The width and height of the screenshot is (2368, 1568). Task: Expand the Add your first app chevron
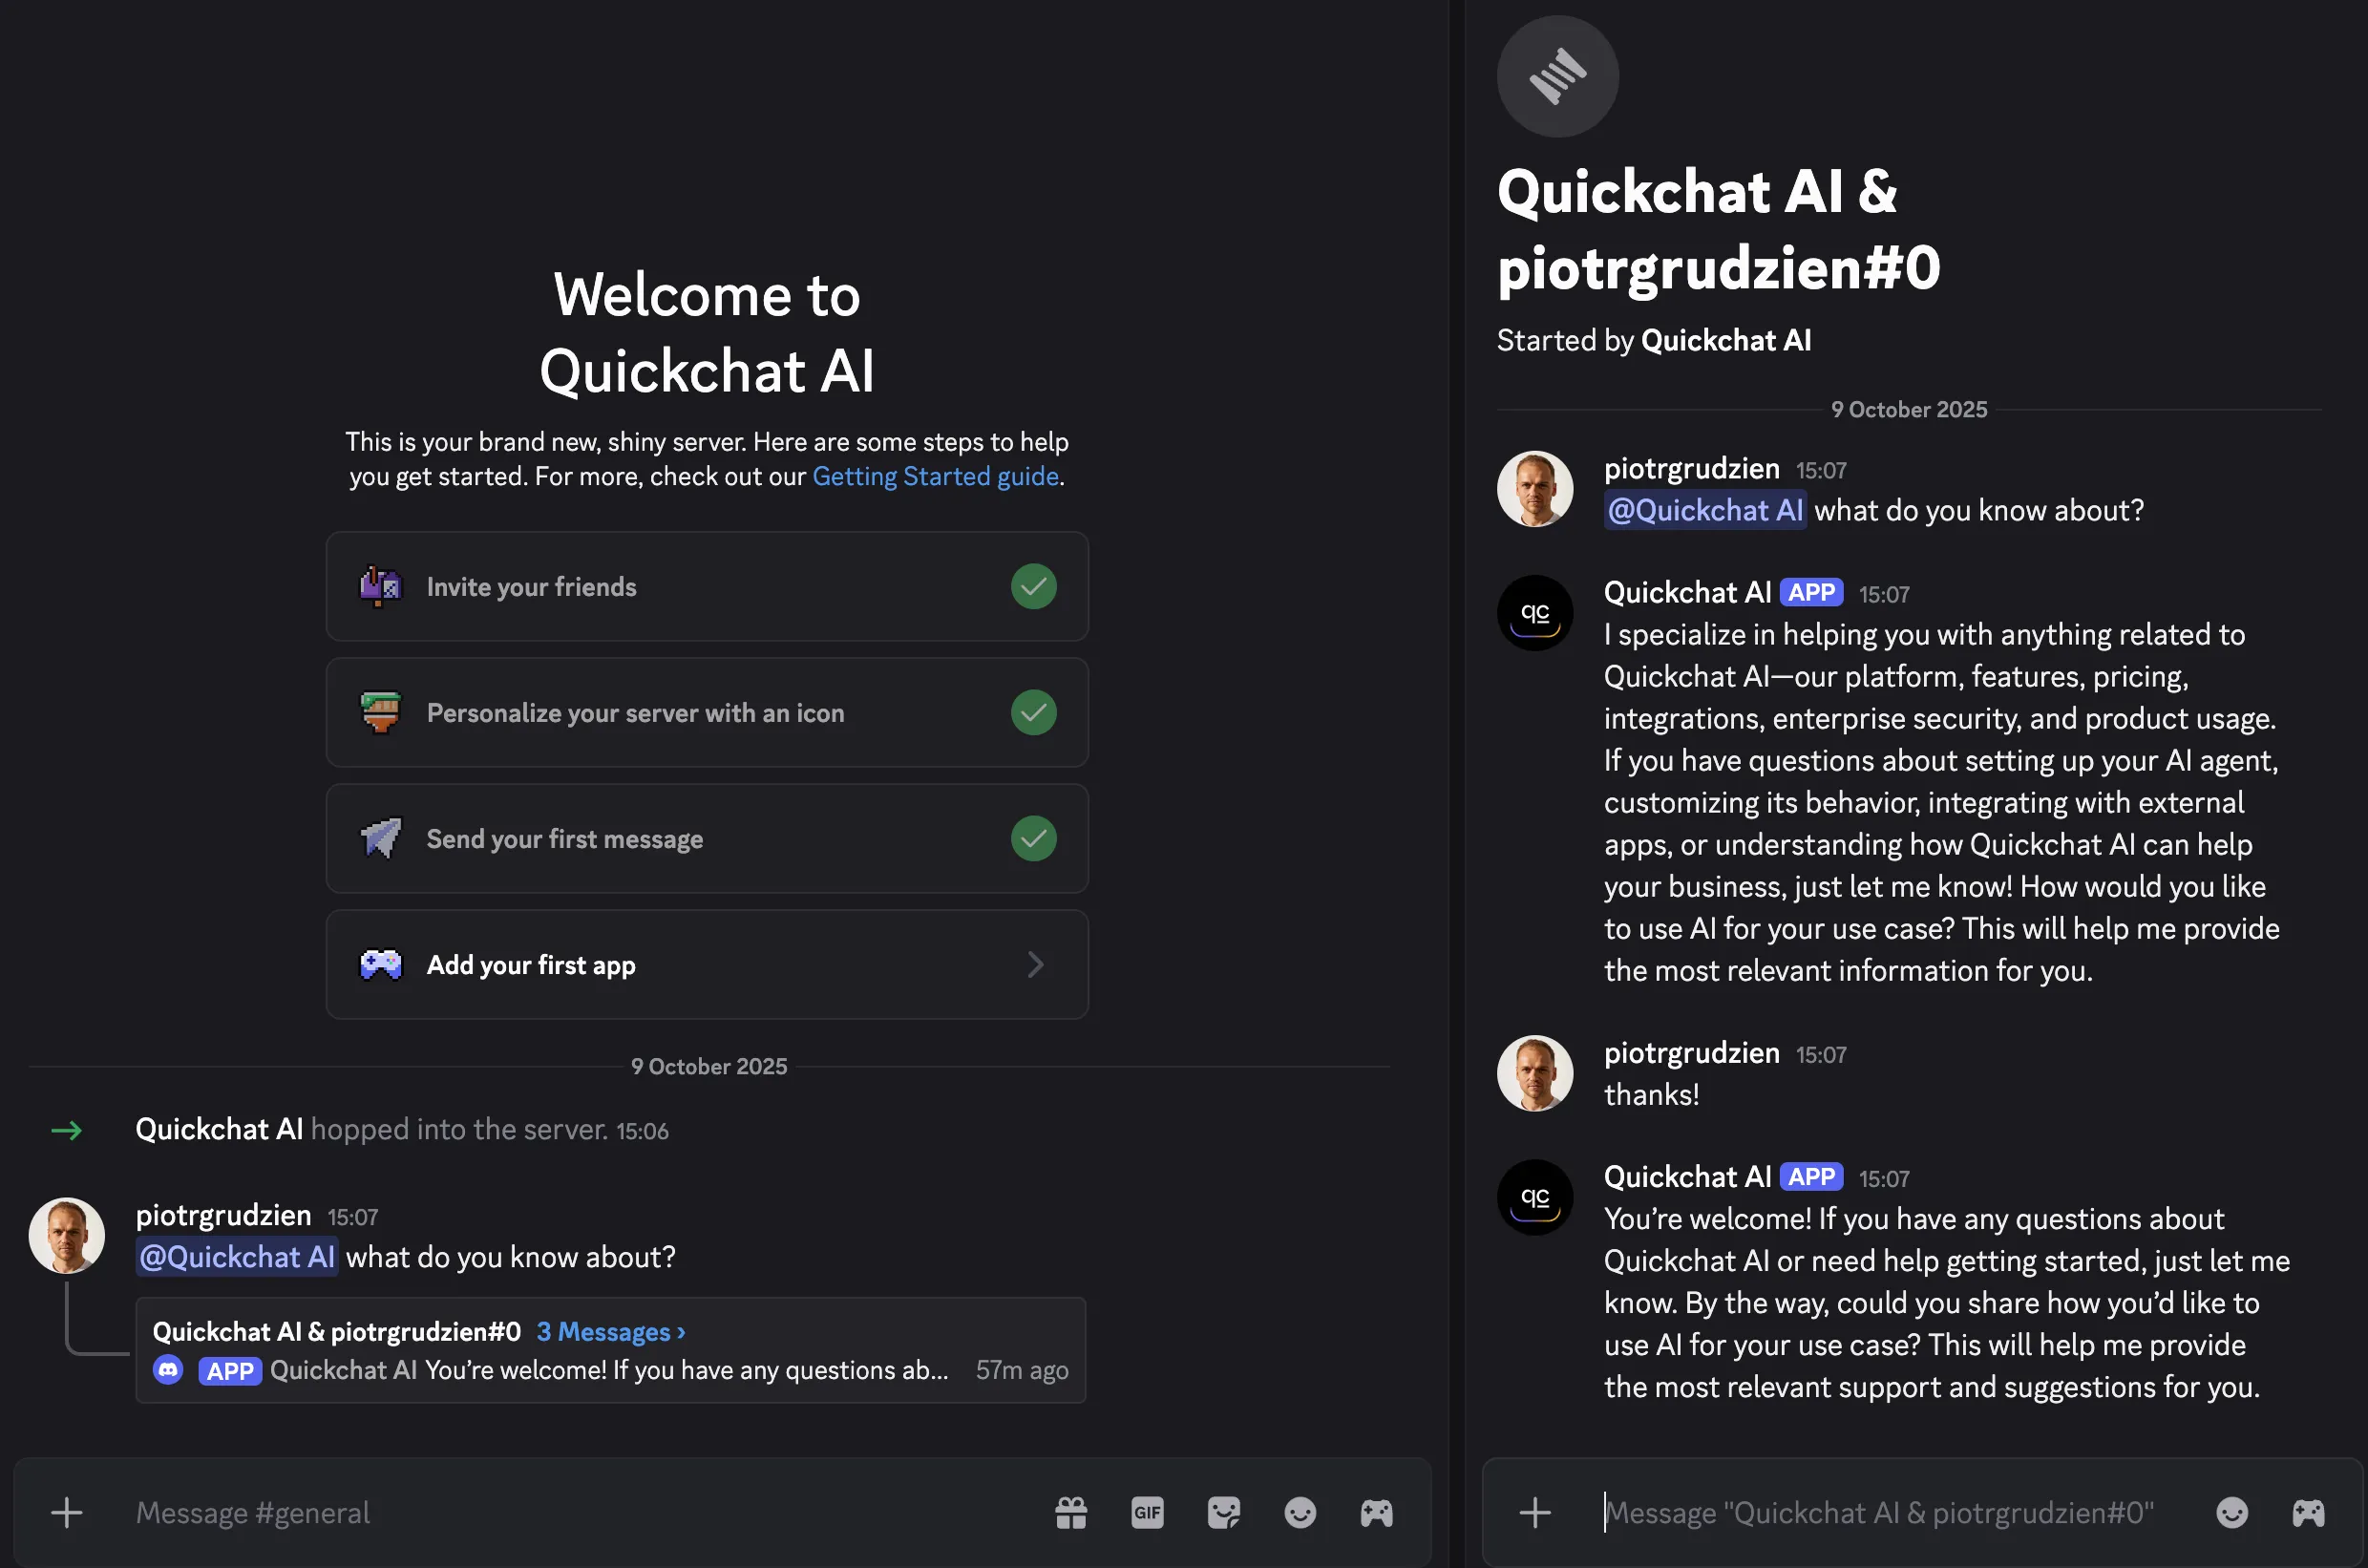pyautogui.click(x=1035, y=964)
